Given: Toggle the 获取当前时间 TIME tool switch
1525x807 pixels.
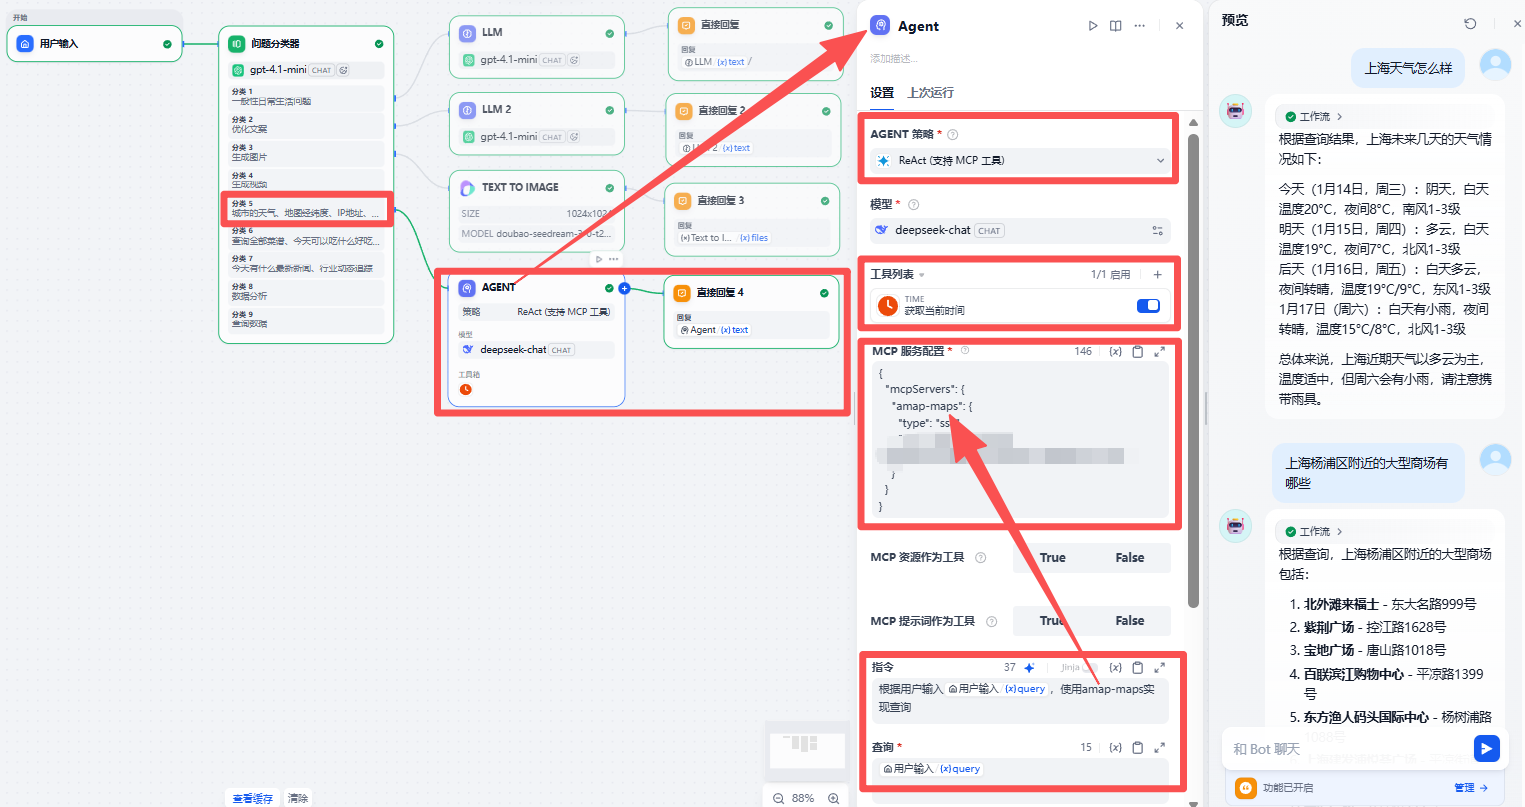Looking at the screenshot, I should (x=1148, y=305).
